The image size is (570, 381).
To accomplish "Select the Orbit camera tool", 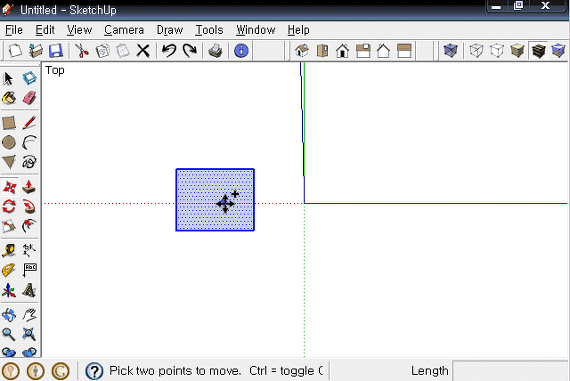I will [x=9, y=315].
